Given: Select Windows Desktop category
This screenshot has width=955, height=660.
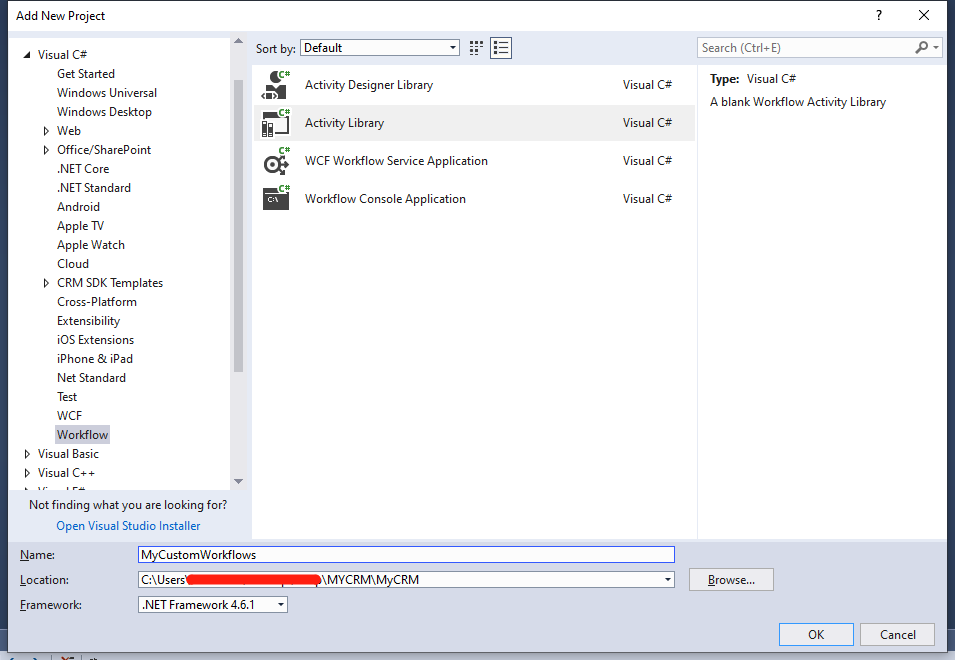Looking at the screenshot, I should pos(104,112).
